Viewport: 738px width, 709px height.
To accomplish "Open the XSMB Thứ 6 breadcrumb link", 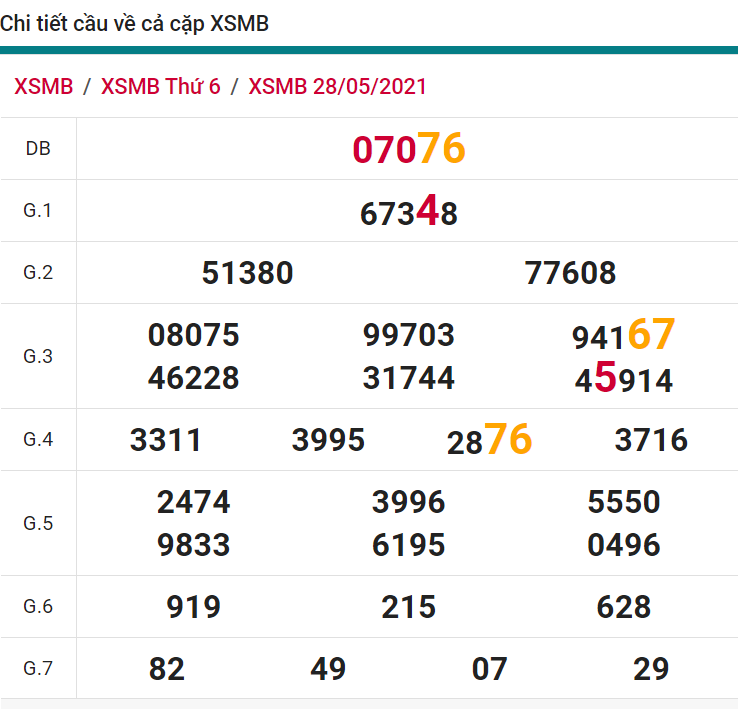I will tap(160, 86).
